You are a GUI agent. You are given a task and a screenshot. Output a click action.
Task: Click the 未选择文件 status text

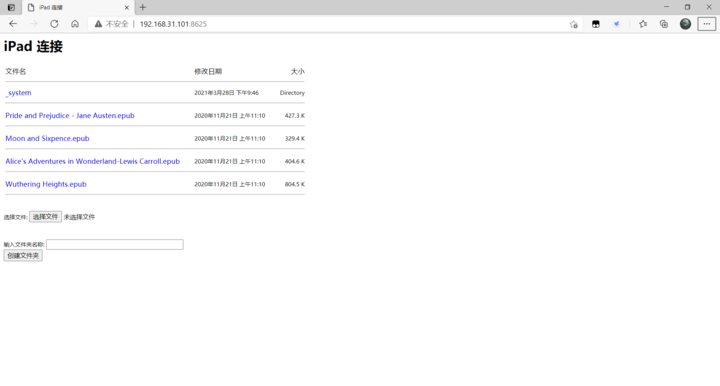coord(79,217)
